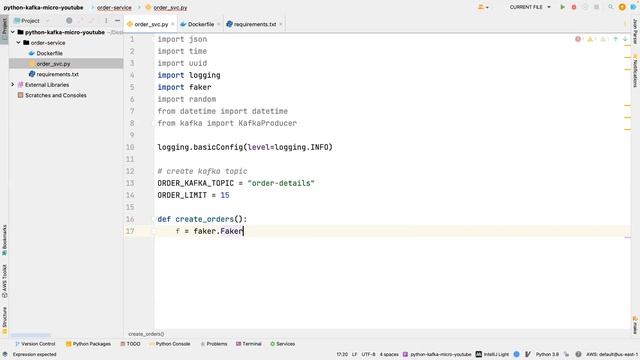
Task: Run the current file with the green play button
Action: 562,7
